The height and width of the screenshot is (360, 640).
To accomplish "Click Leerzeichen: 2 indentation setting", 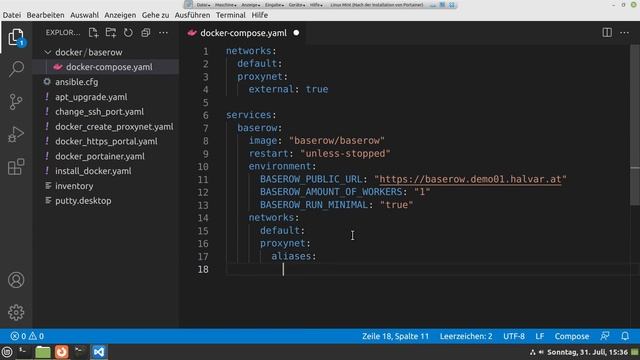I will click(x=466, y=336).
